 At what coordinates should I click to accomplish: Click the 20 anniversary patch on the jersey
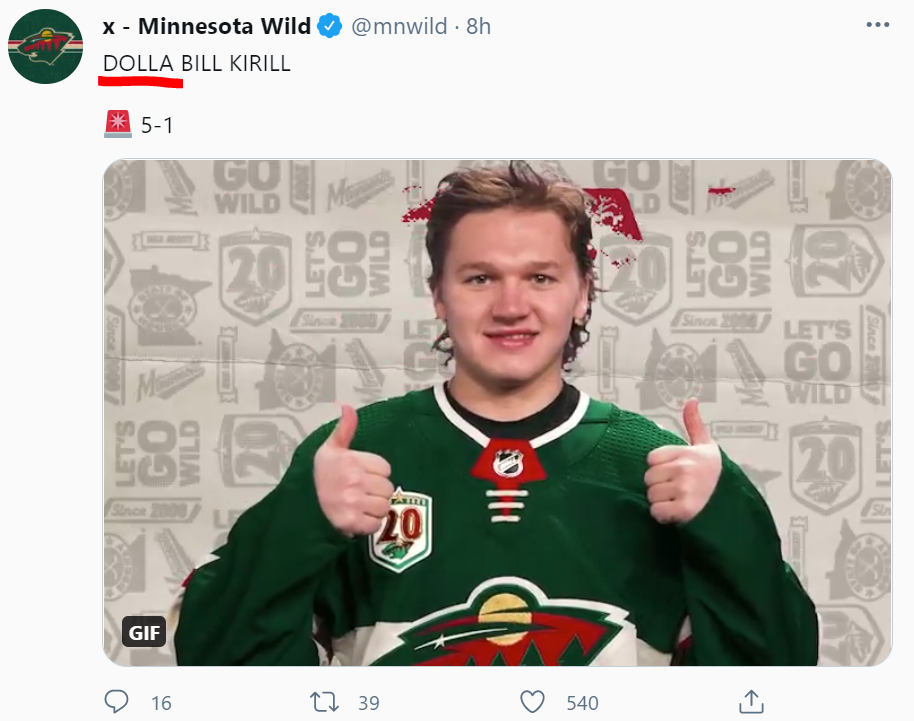402,530
